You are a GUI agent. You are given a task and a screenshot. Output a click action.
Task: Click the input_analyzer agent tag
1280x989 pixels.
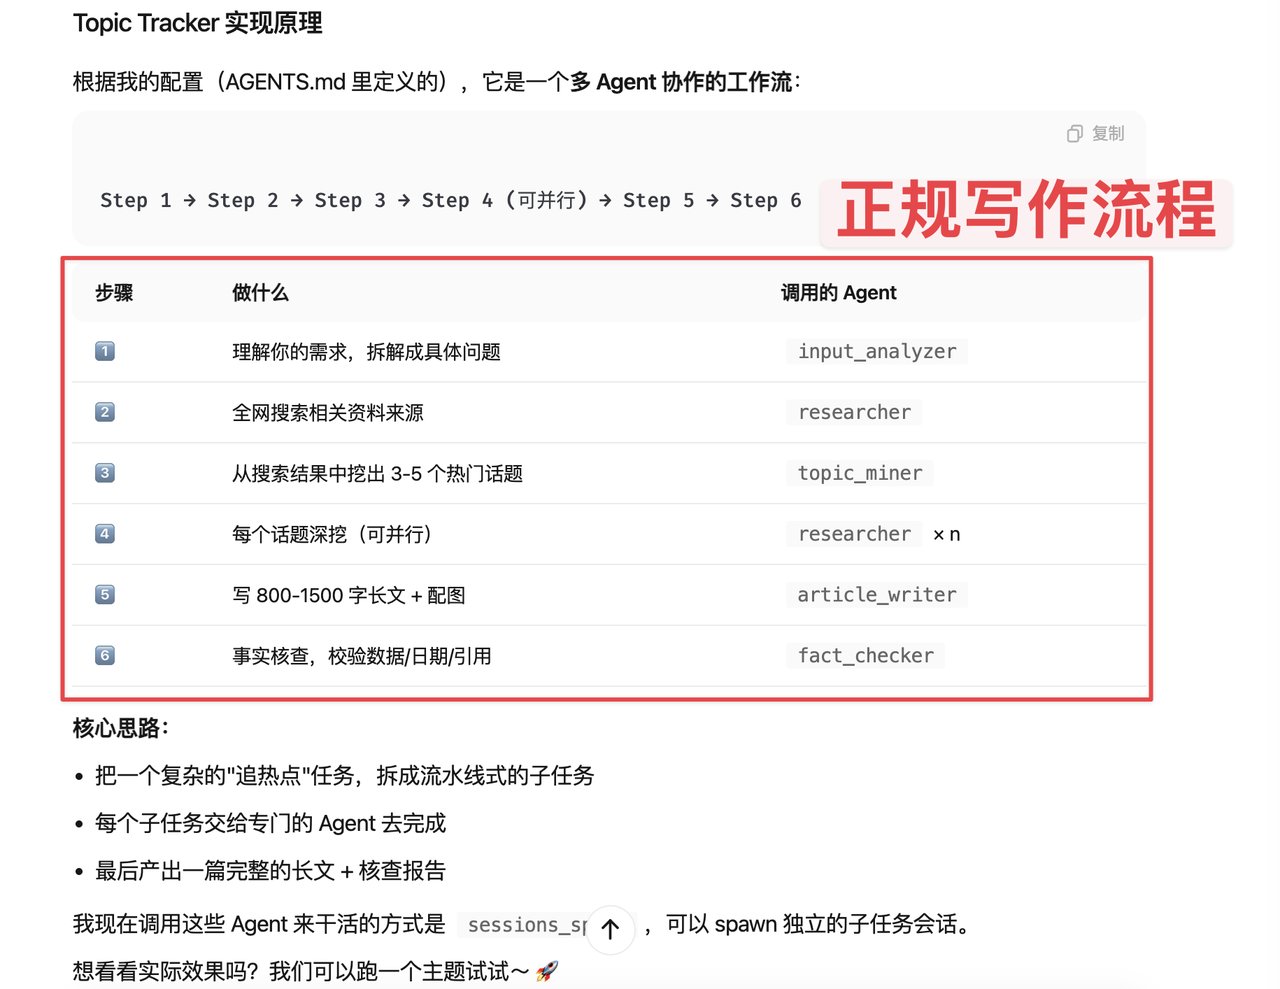(877, 351)
